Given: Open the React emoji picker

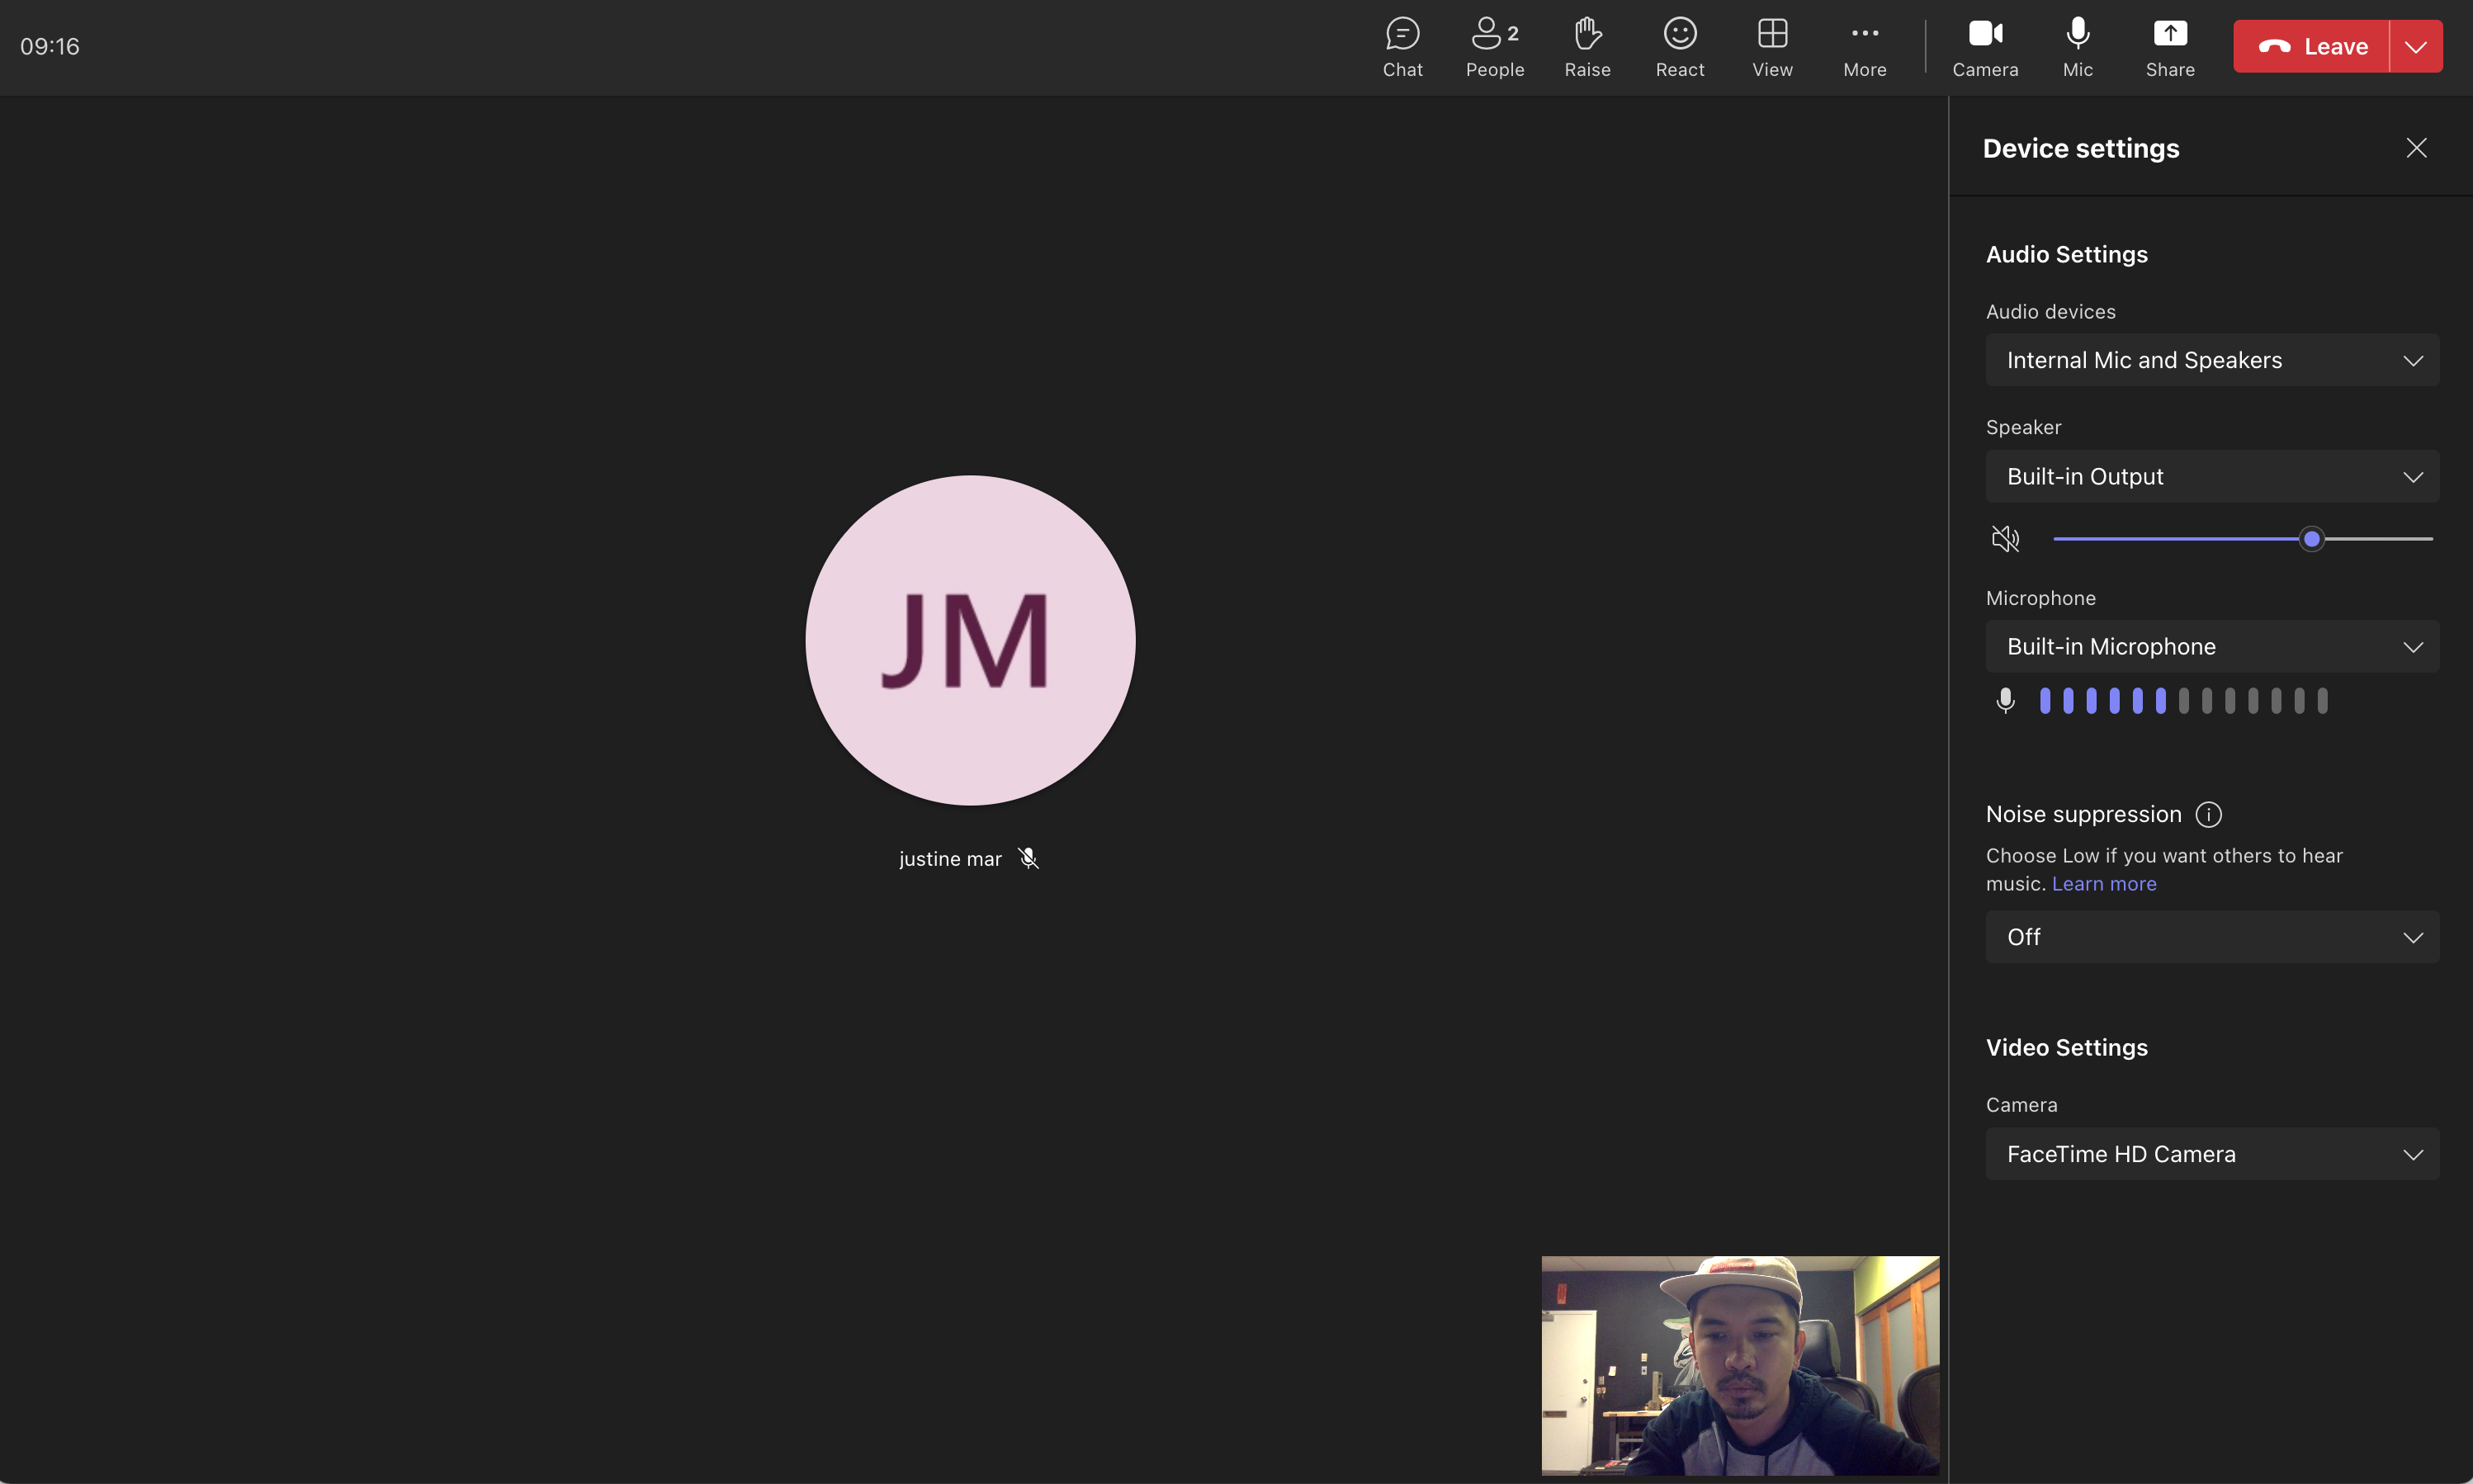Looking at the screenshot, I should (1679, 46).
